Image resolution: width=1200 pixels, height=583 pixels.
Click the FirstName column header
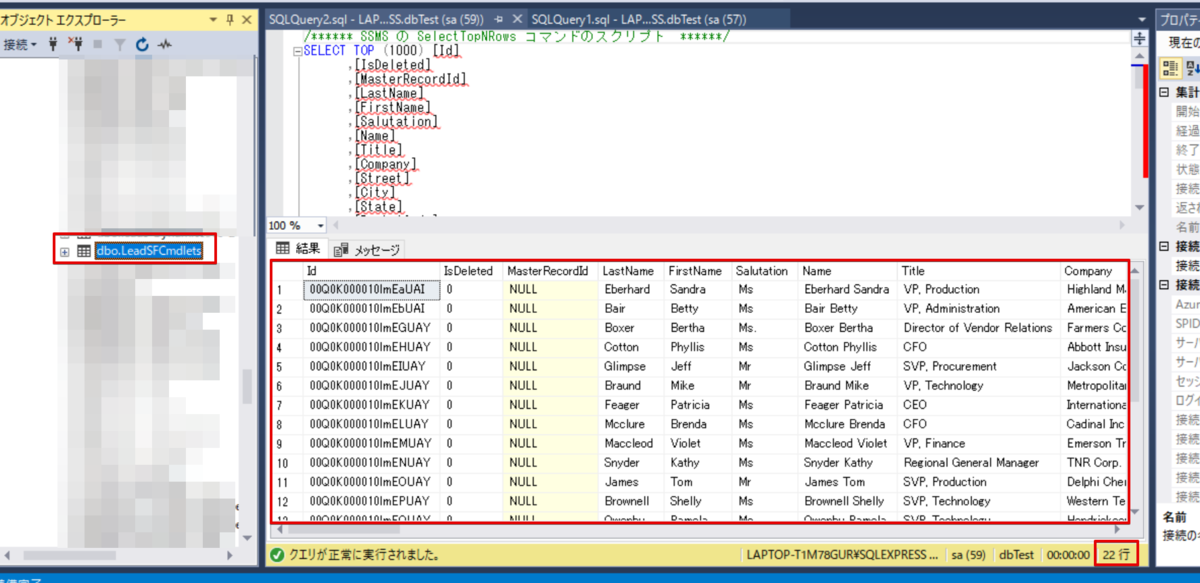pyautogui.click(x=698, y=271)
